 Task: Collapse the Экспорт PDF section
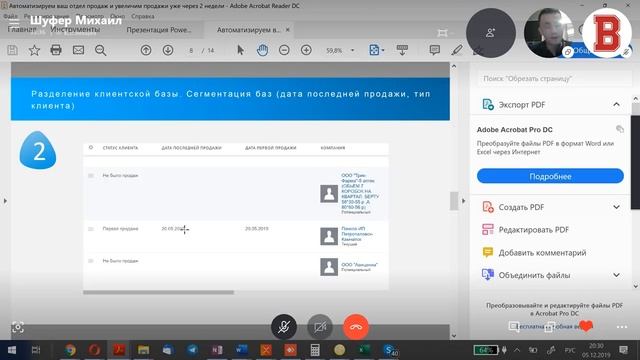pyautogui.click(x=616, y=105)
